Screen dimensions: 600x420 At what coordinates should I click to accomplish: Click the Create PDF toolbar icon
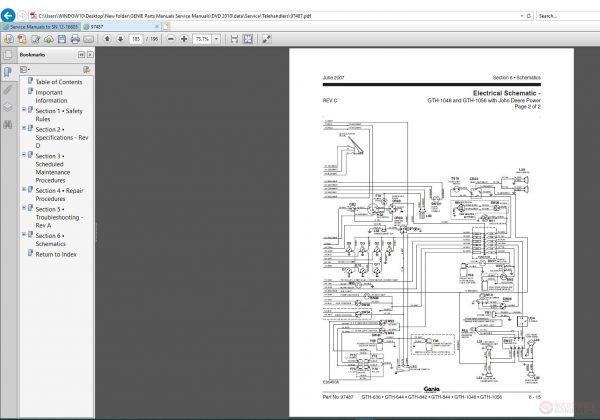point(22,39)
